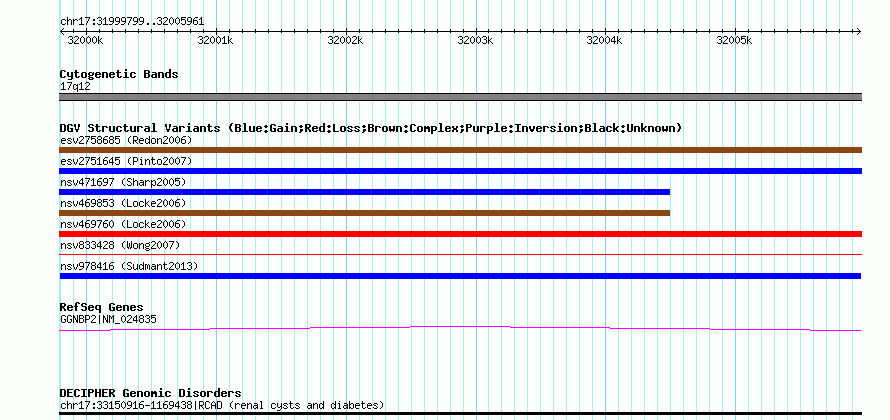Select the brown esv2758685 complex variant bar
Viewport: 890px width, 420px height.
[x=460, y=150]
